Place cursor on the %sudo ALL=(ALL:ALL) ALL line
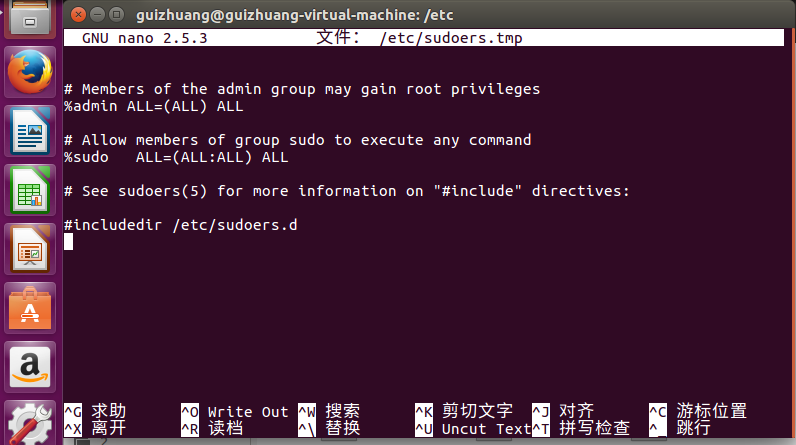 click(x=176, y=157)
